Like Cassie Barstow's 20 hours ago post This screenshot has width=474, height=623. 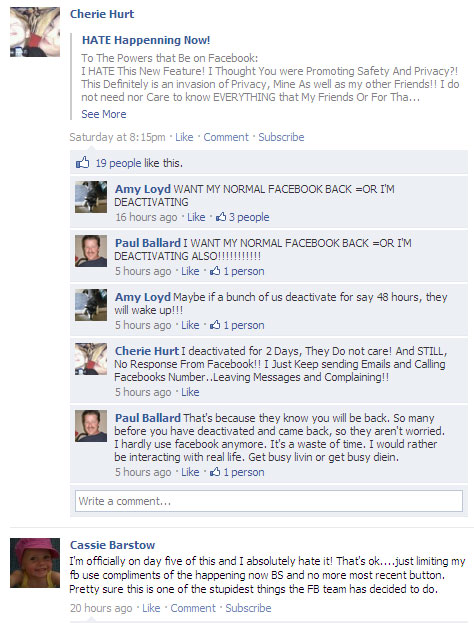click(151, 608)
